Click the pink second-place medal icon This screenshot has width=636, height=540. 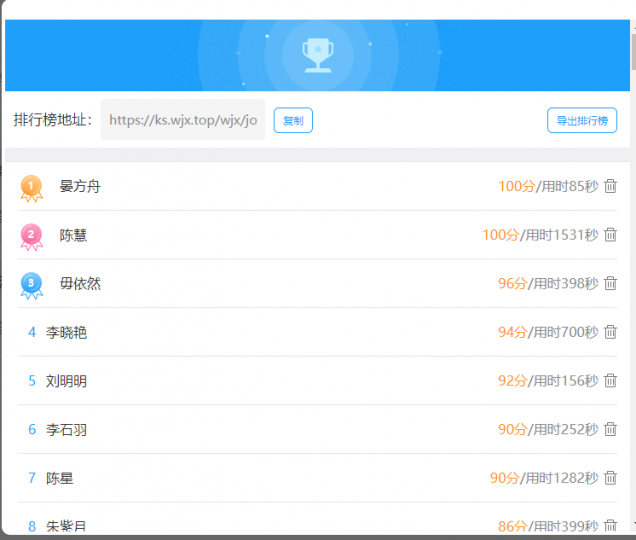(x=32, y=236)
